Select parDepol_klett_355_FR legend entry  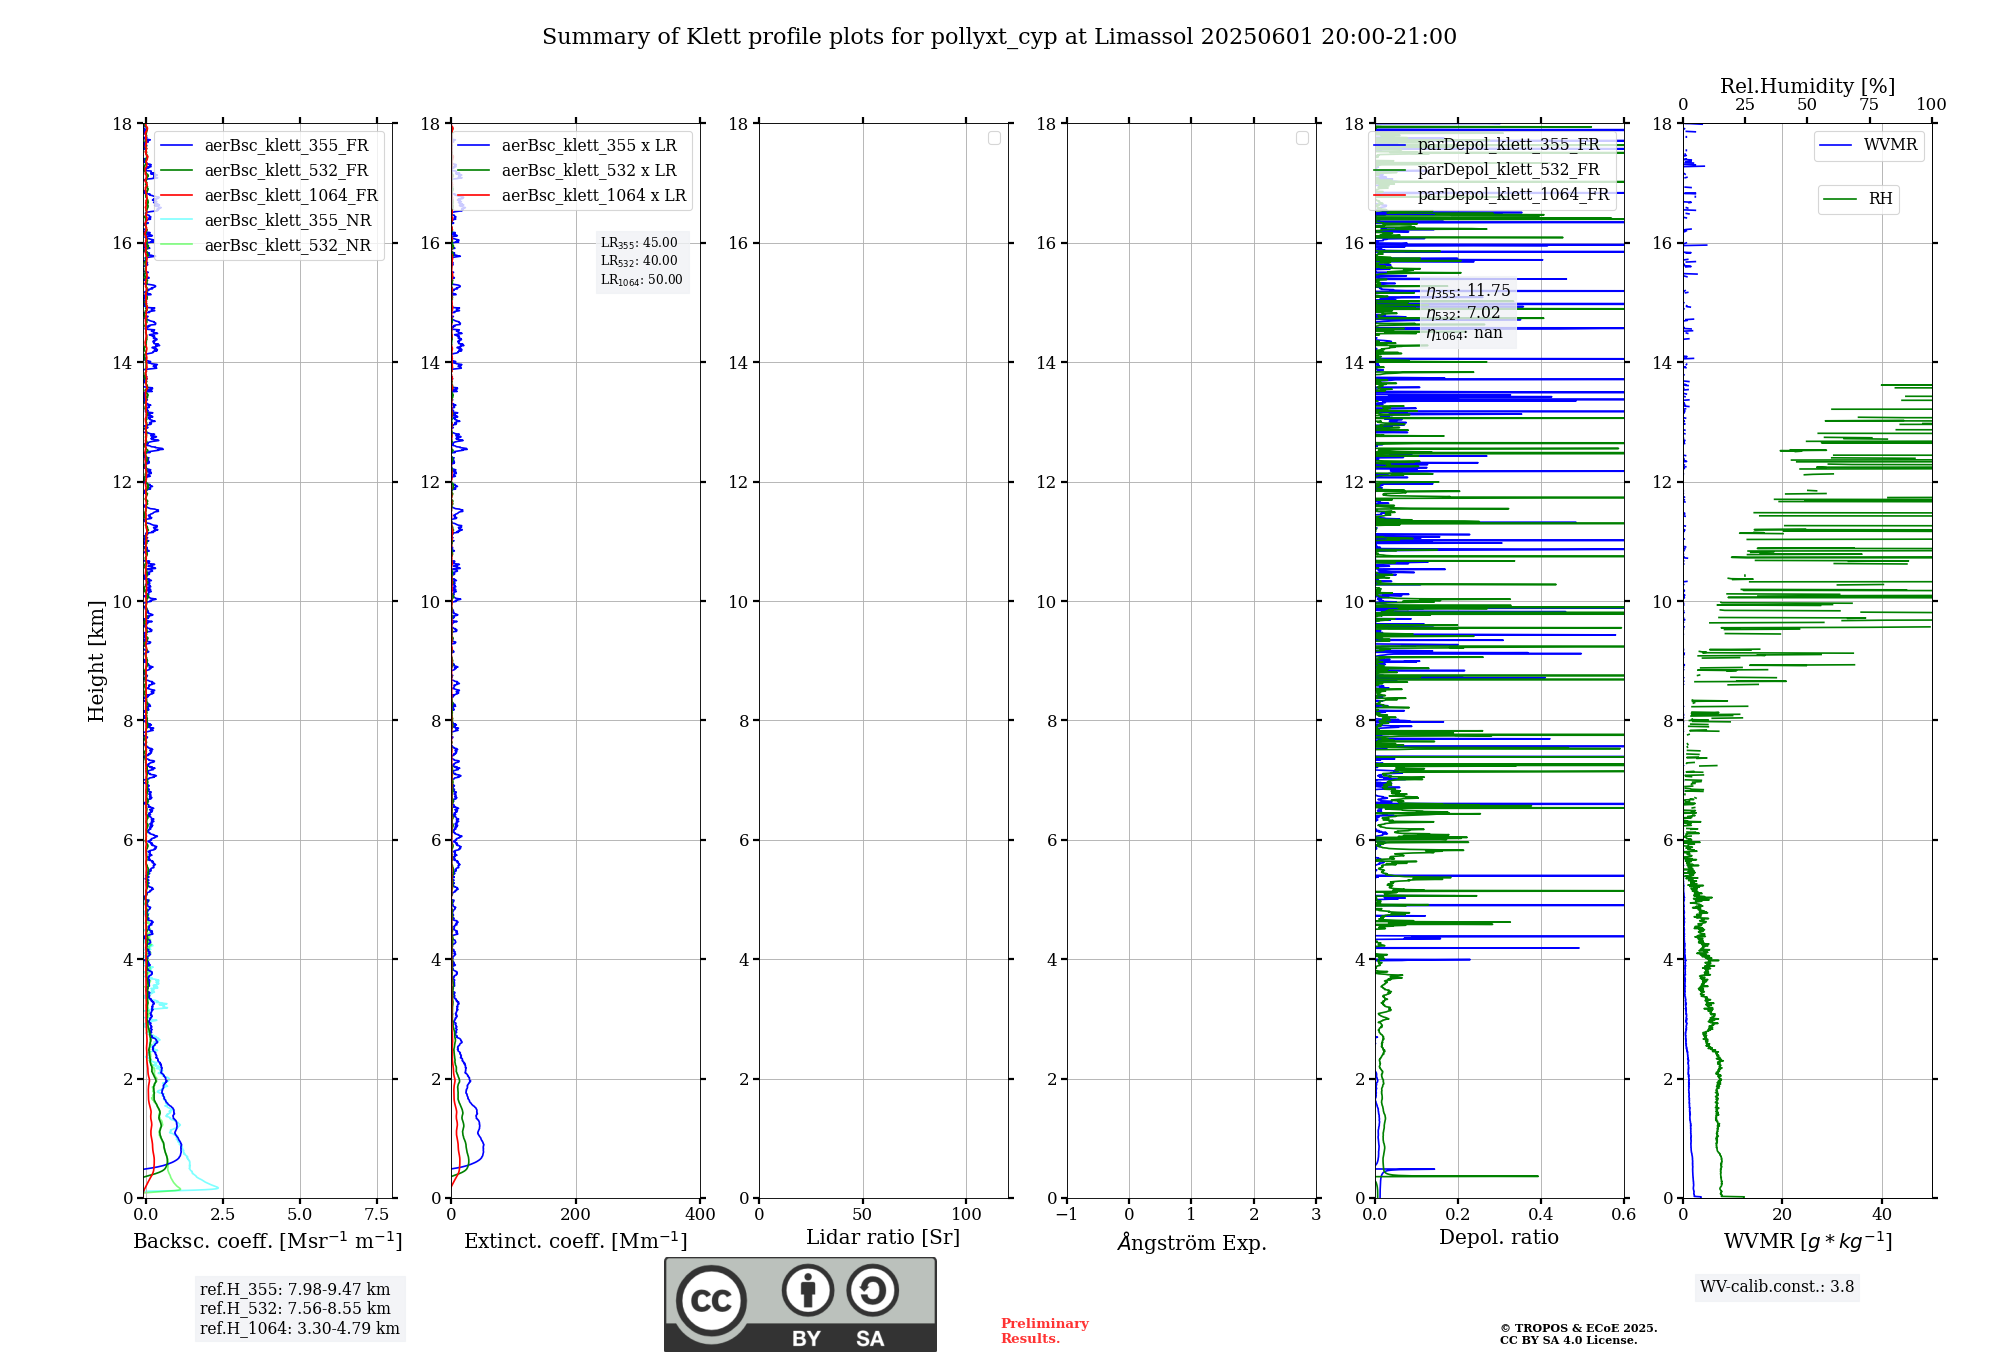click(x=1490, y=145)
